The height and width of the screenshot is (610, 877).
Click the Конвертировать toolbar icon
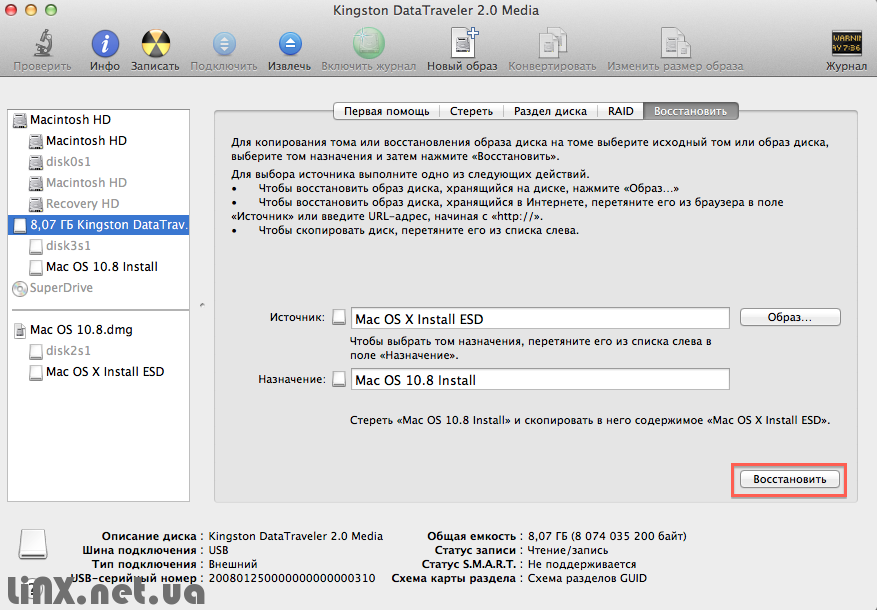(552, 44)
